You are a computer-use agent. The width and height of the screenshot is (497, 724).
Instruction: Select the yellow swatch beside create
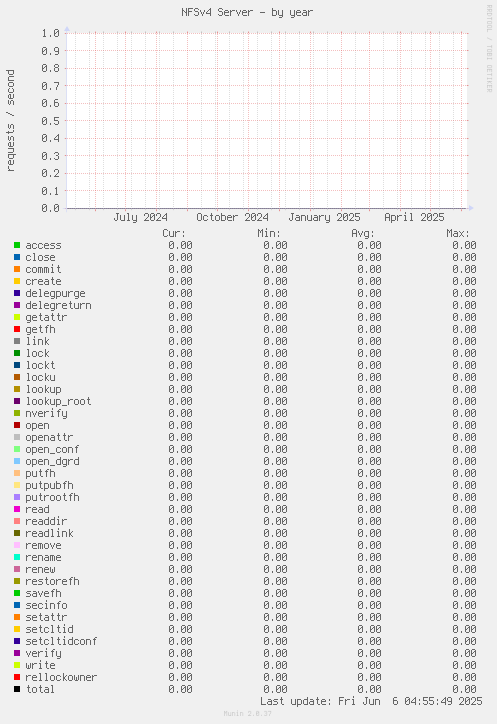(x=17, y=281)
